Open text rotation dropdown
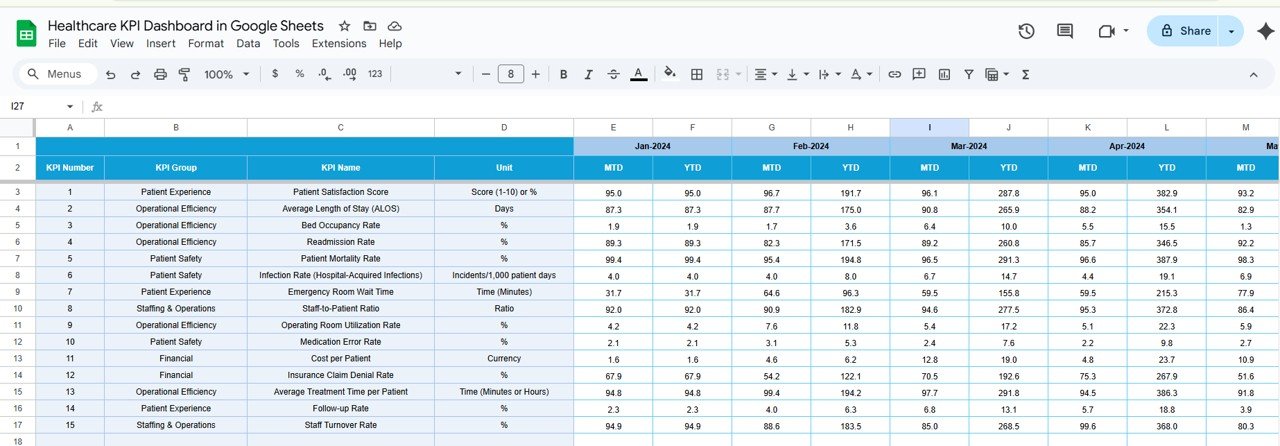 coord(861,74)
